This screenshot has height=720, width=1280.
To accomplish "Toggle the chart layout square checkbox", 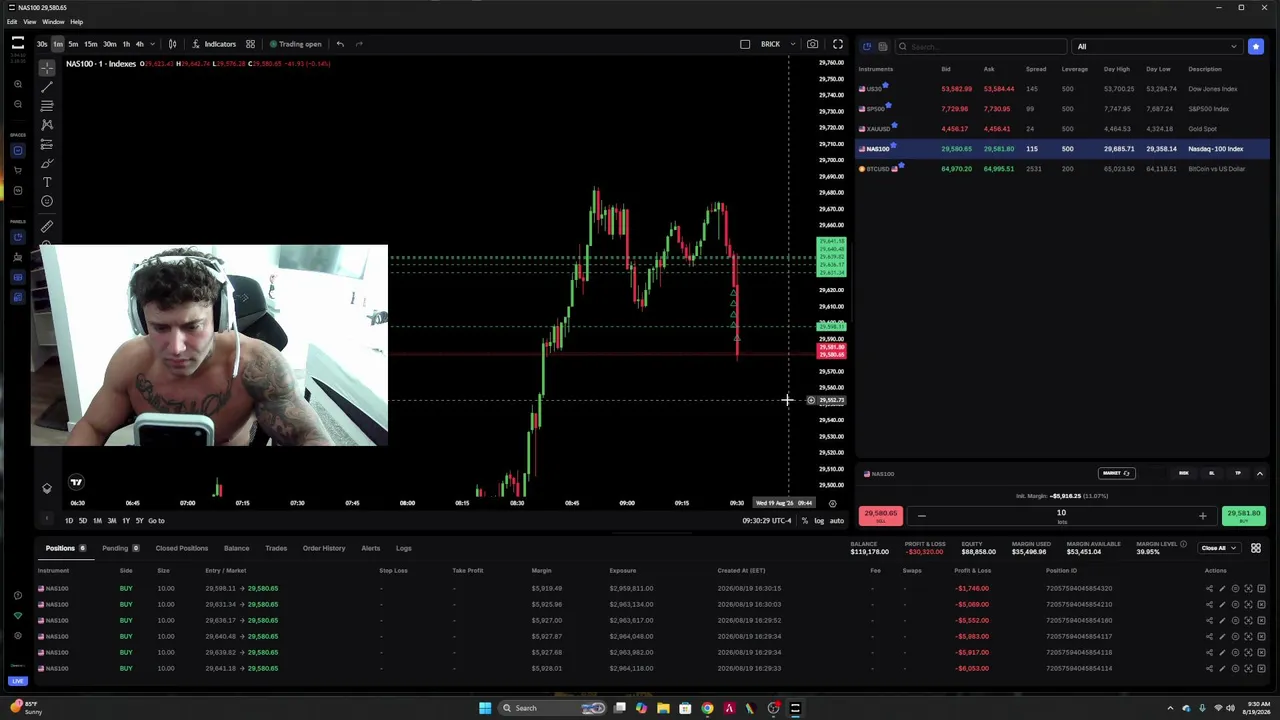I will (x=745, y=44).
